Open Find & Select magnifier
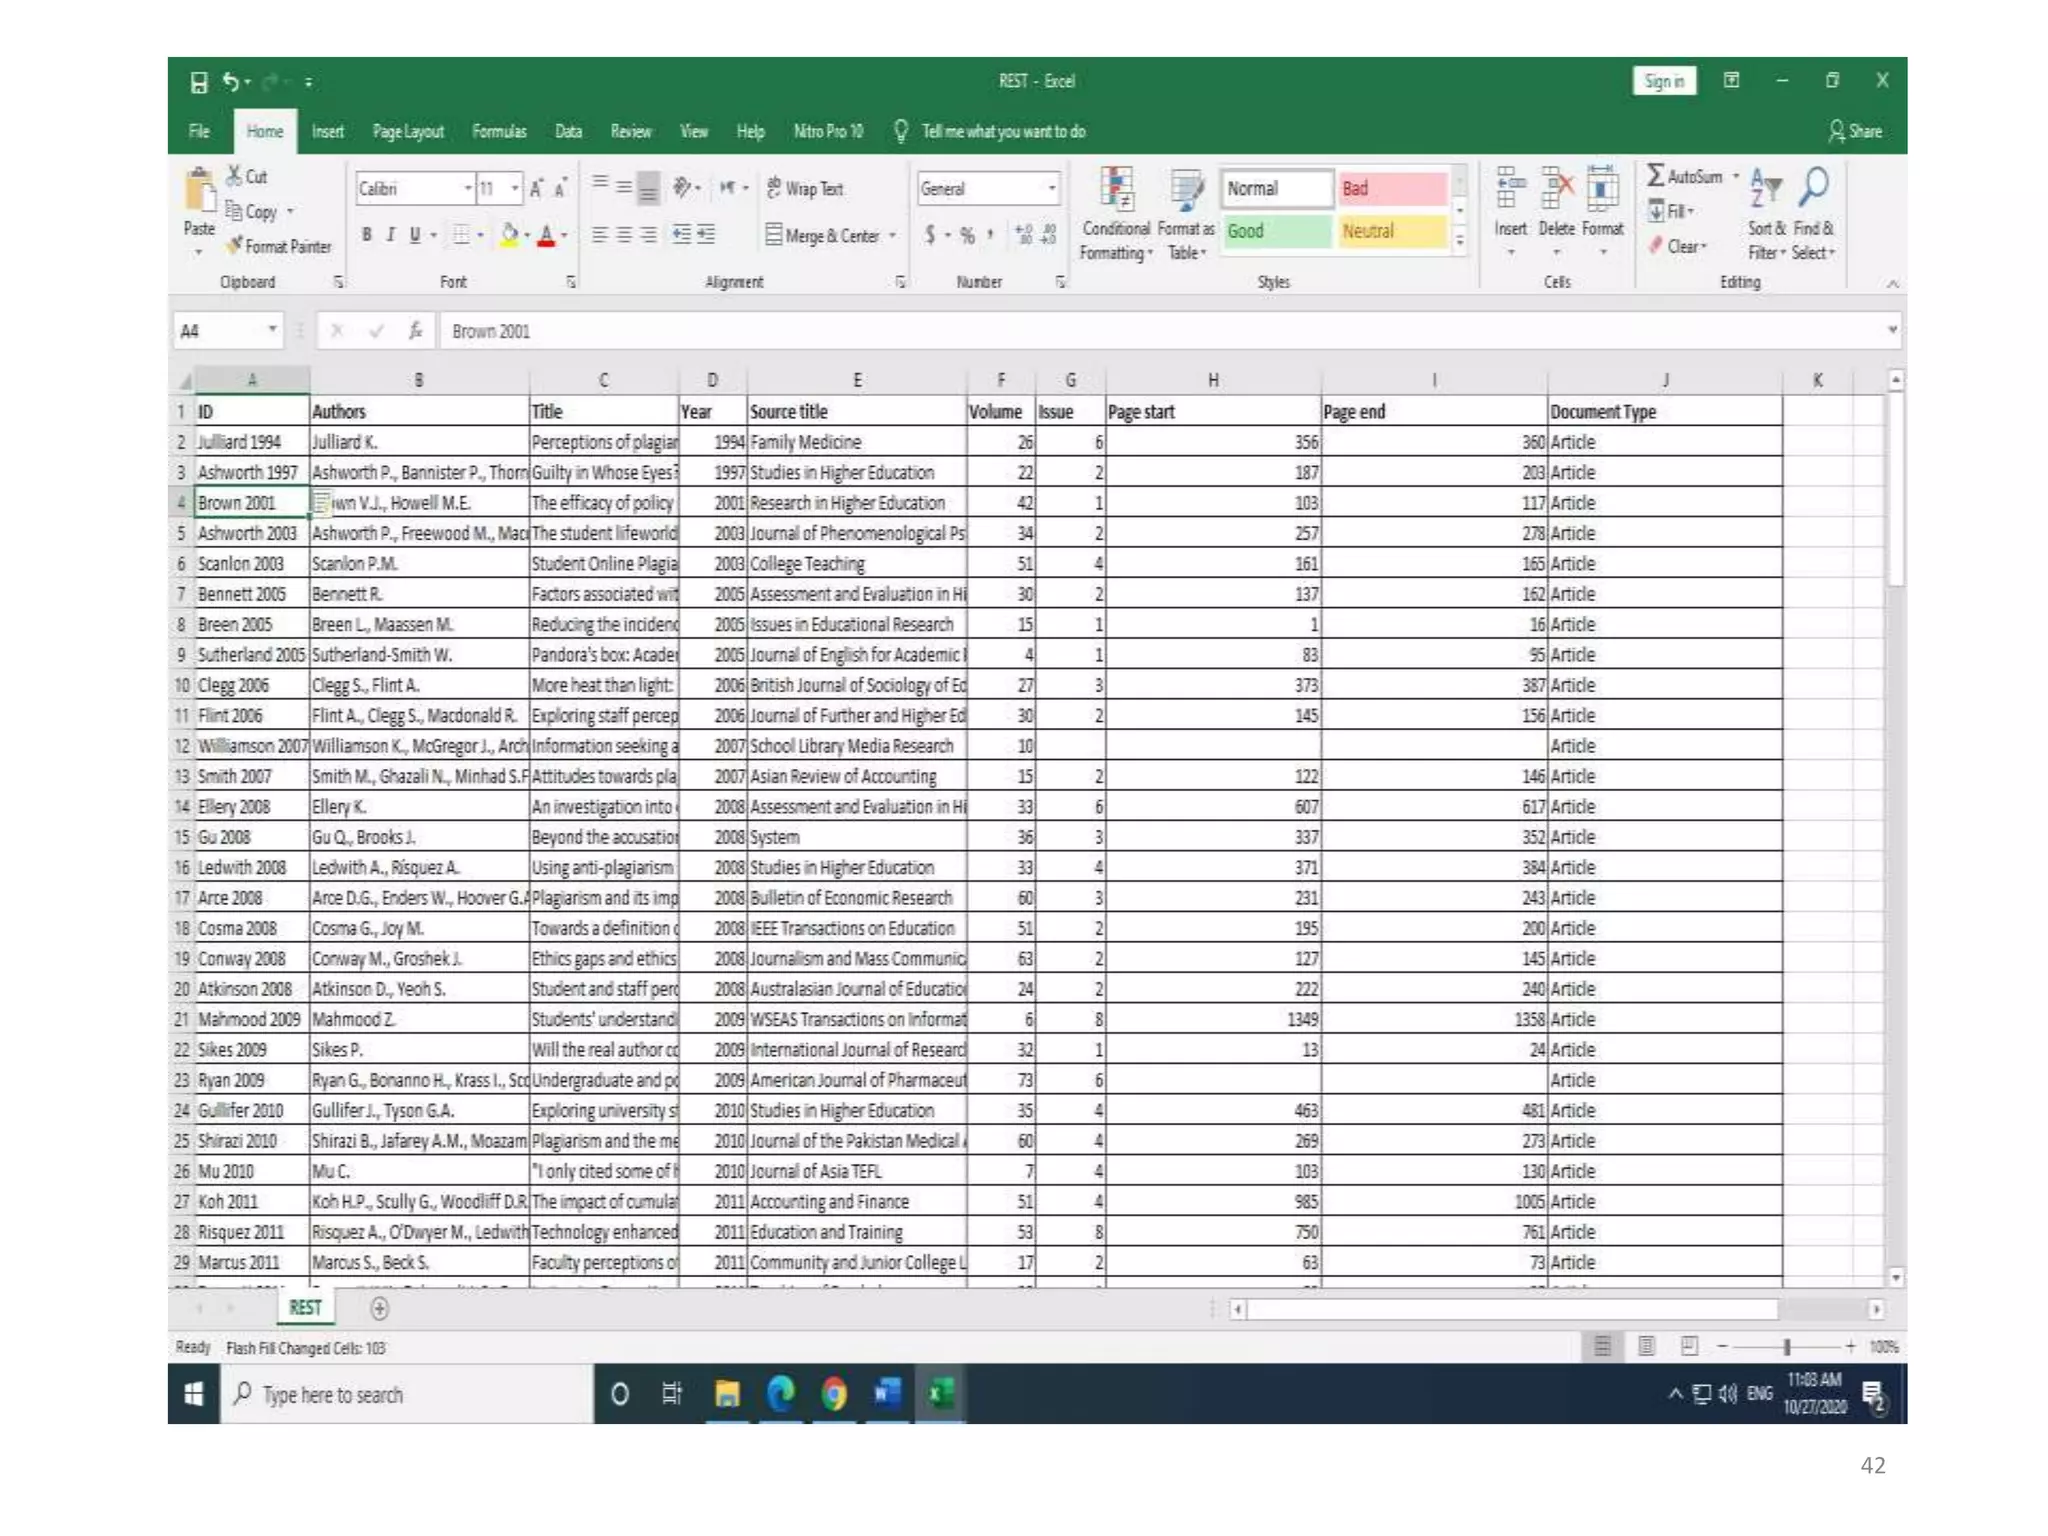Viewport: 2048px width, 1536px height. 1813,186
